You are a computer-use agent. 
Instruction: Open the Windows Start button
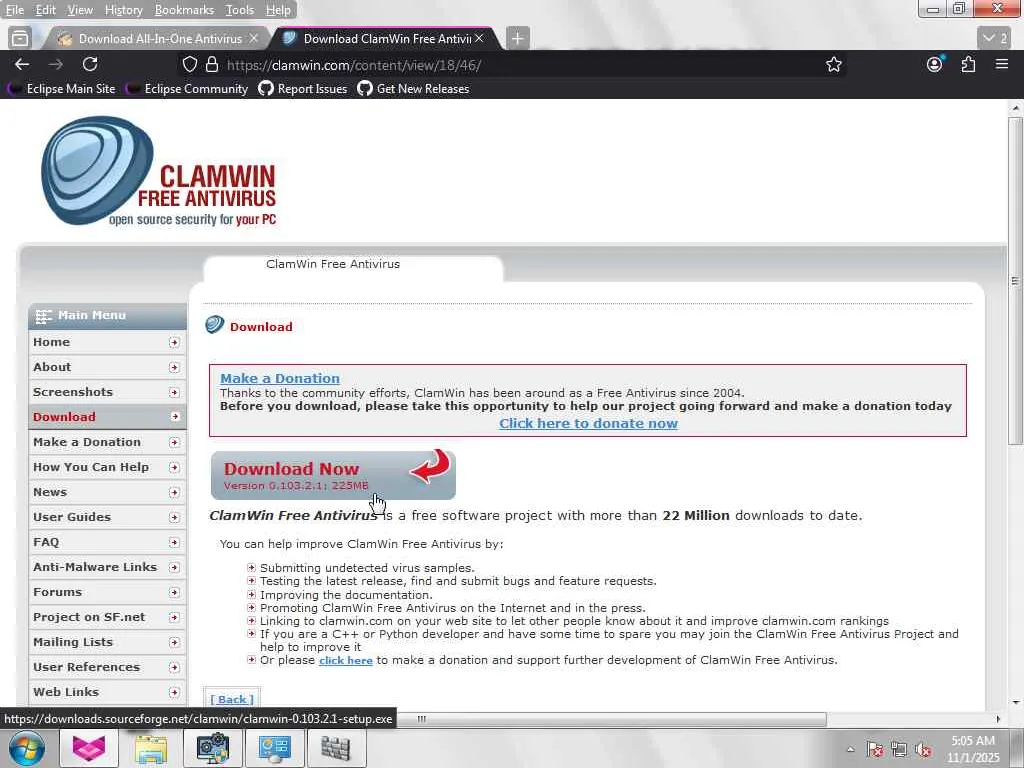(26, 748)
